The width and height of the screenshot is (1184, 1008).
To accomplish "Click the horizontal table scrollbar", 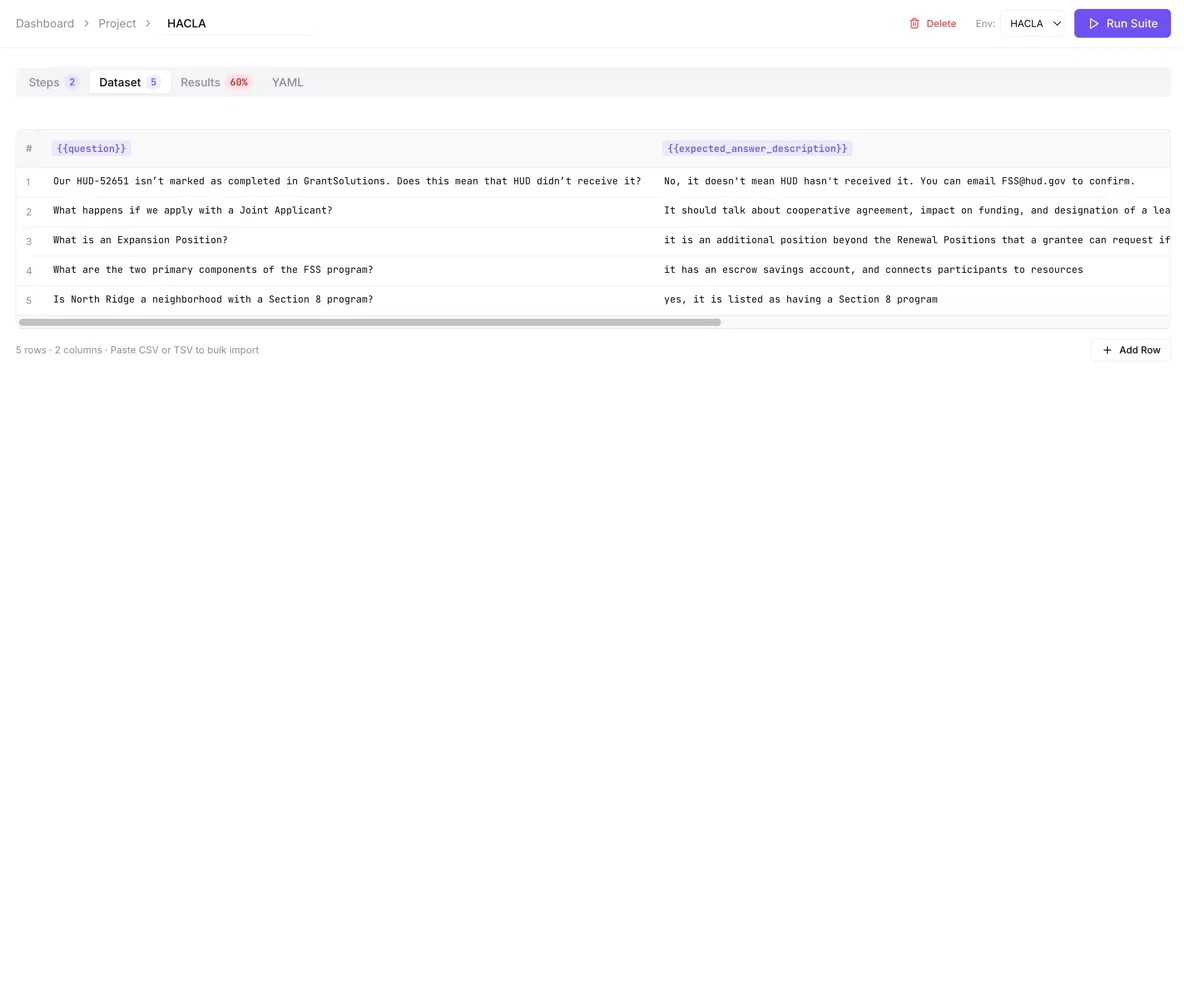I will (x=370, y=322).
